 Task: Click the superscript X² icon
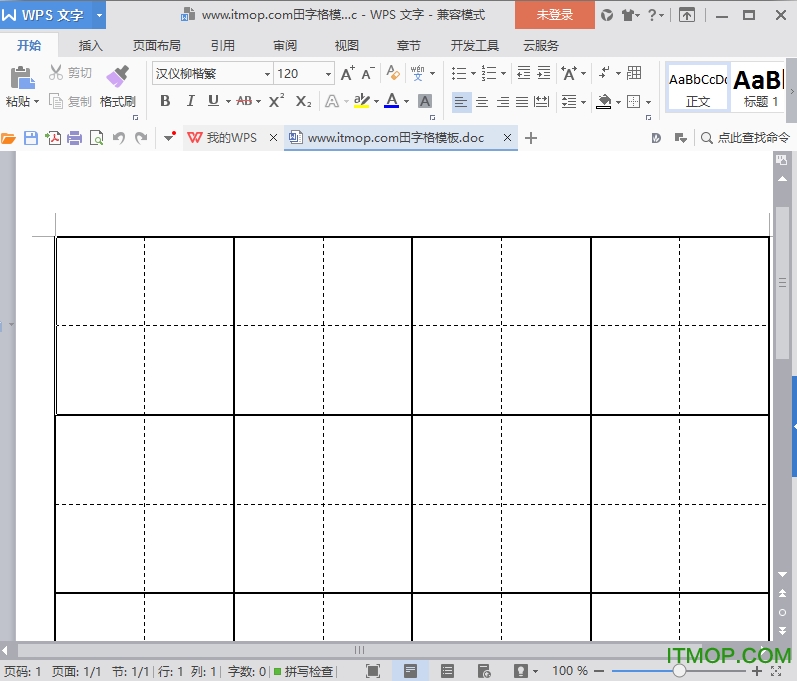tap(277, 101)
